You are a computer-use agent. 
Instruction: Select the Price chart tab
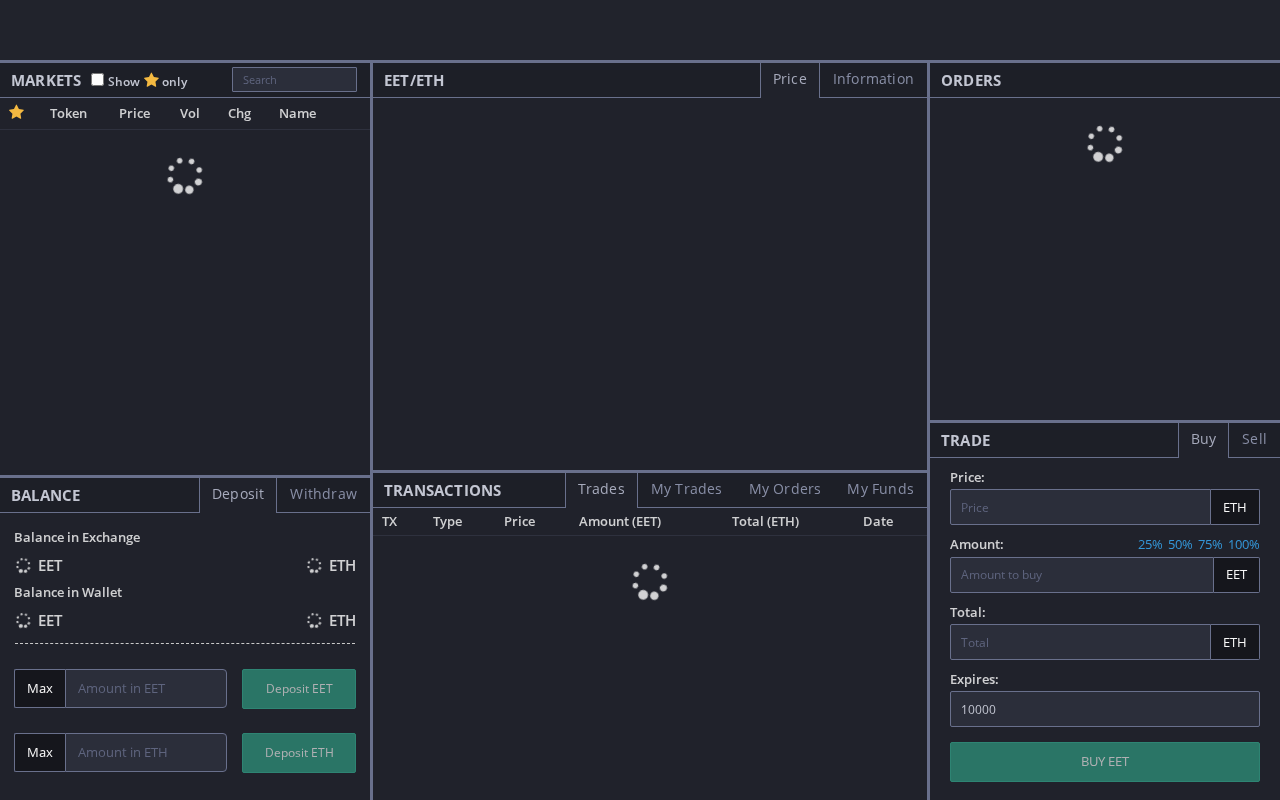(x=789, y=79)
